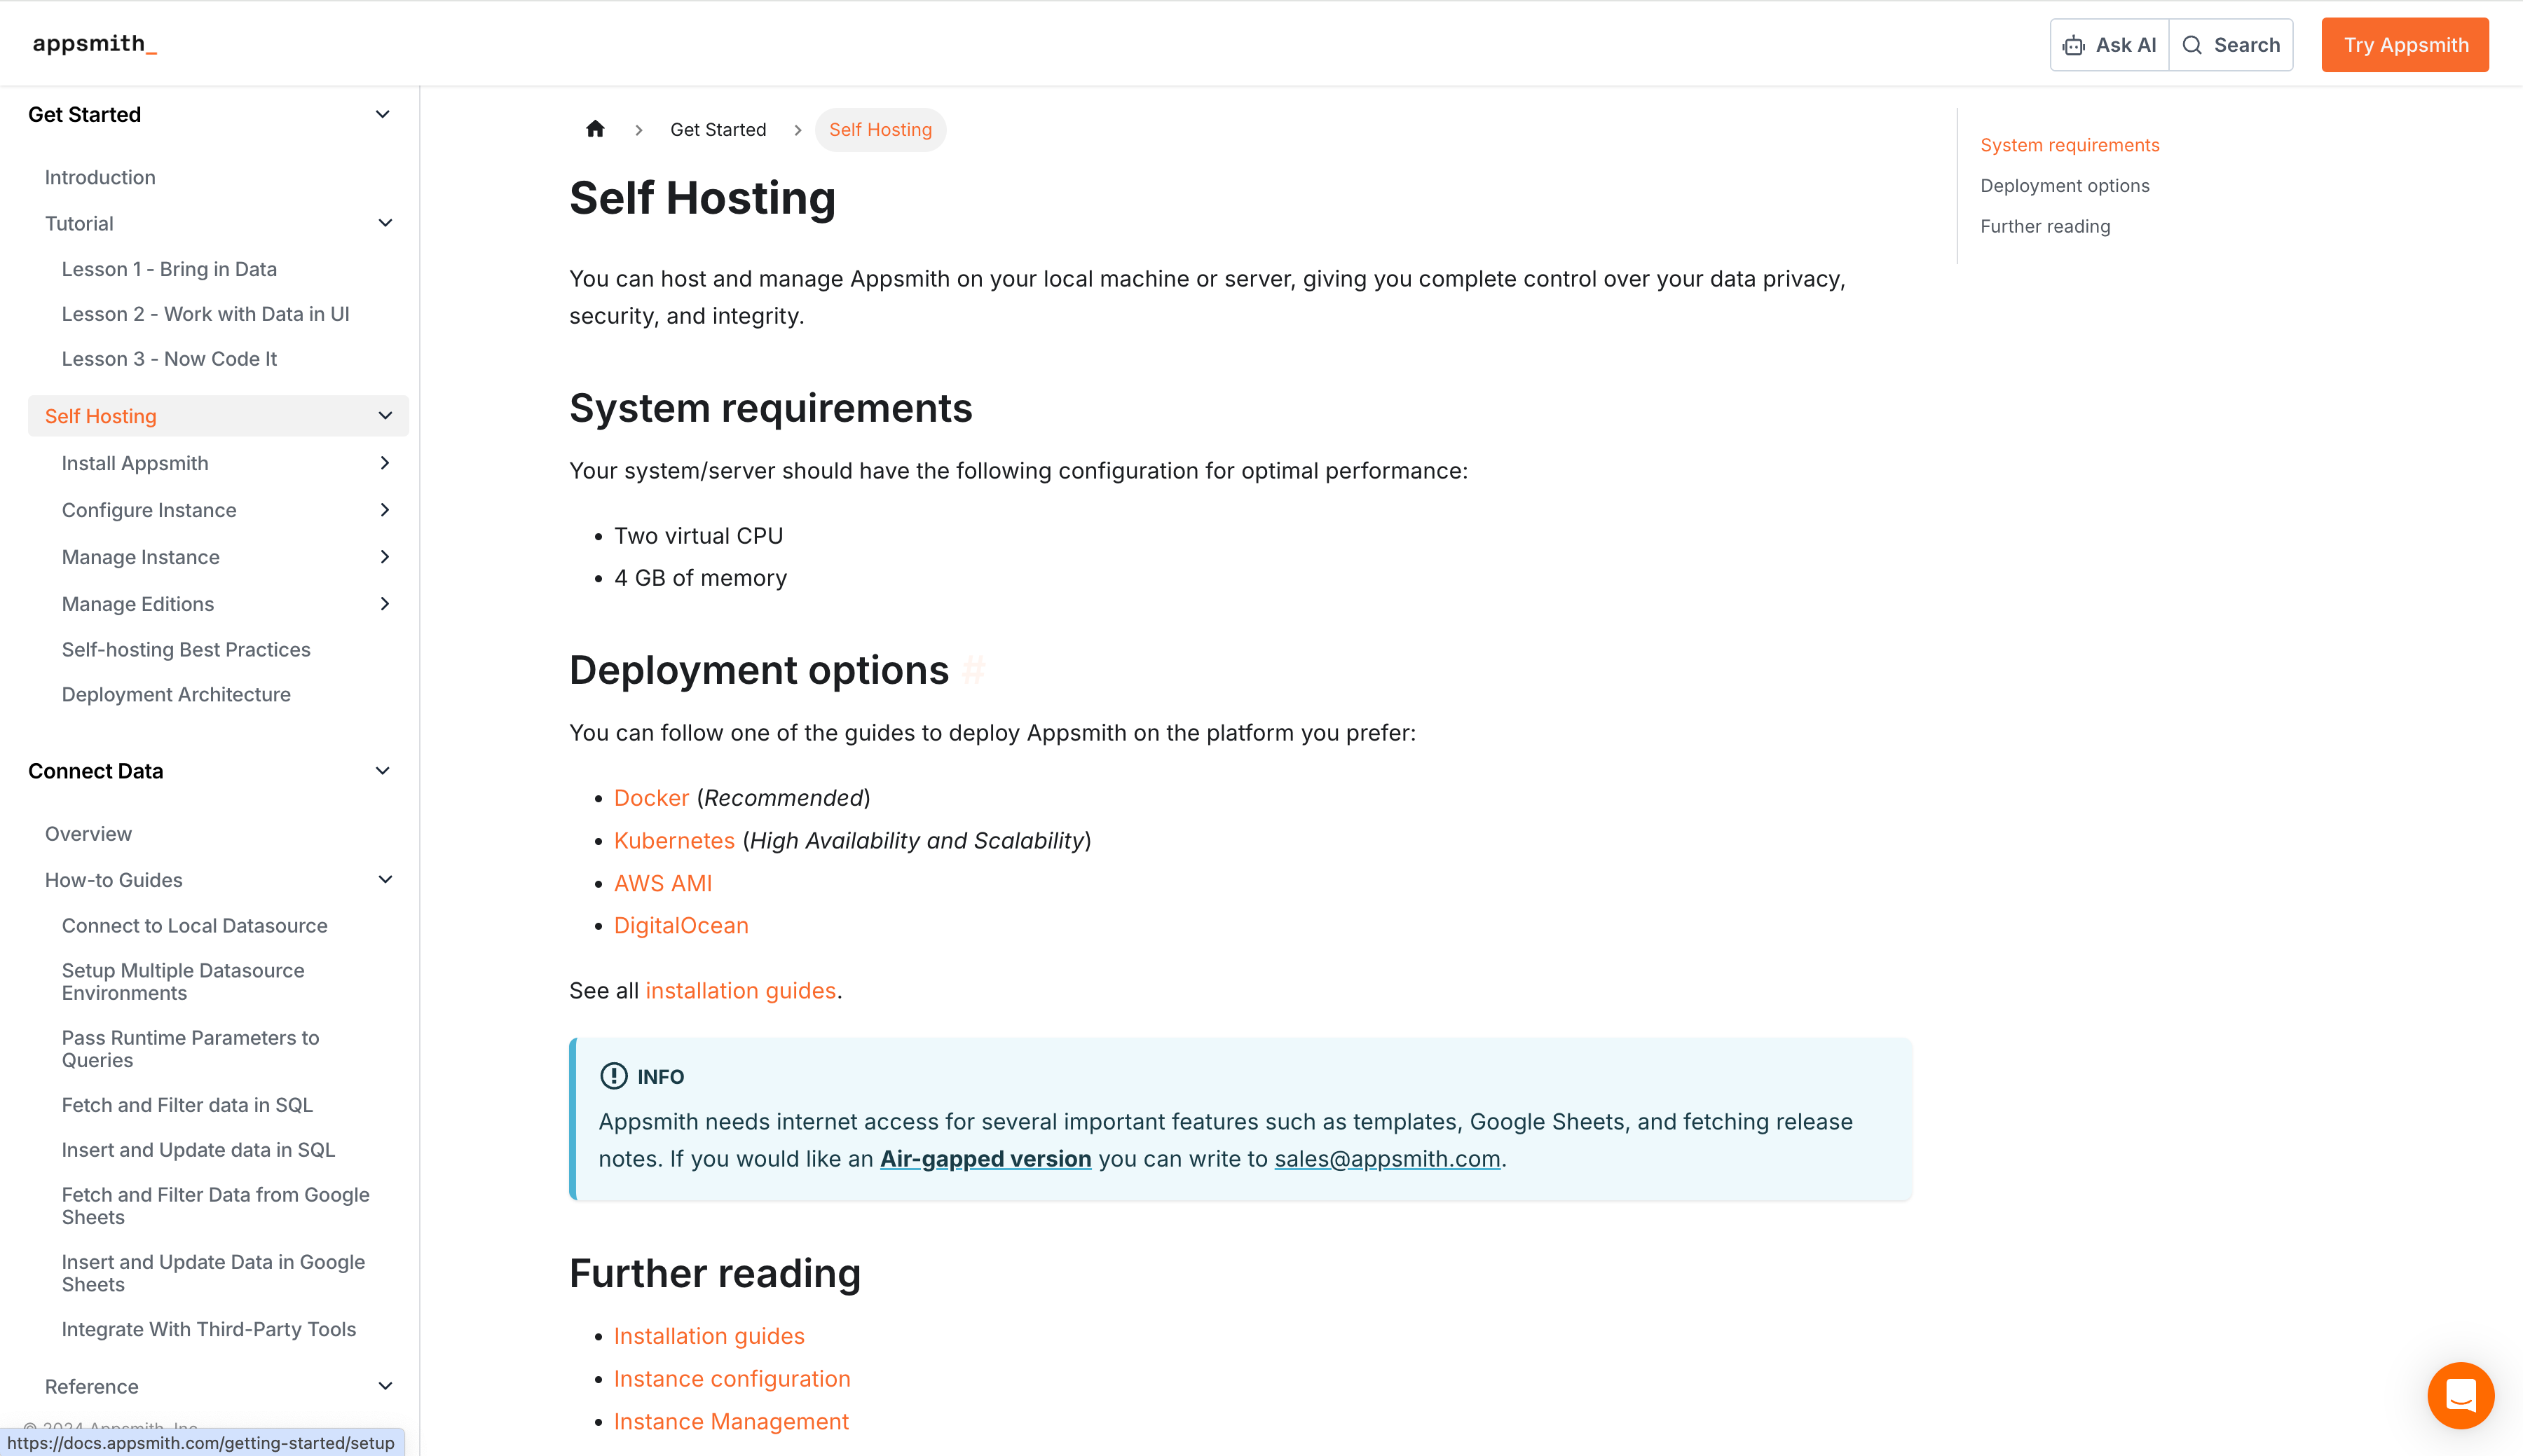Image resolution: width=2523 pixels, height=1456 pixels.
Task: Select the Self Hosting breadcrumb tab
Action: point(880,128)
